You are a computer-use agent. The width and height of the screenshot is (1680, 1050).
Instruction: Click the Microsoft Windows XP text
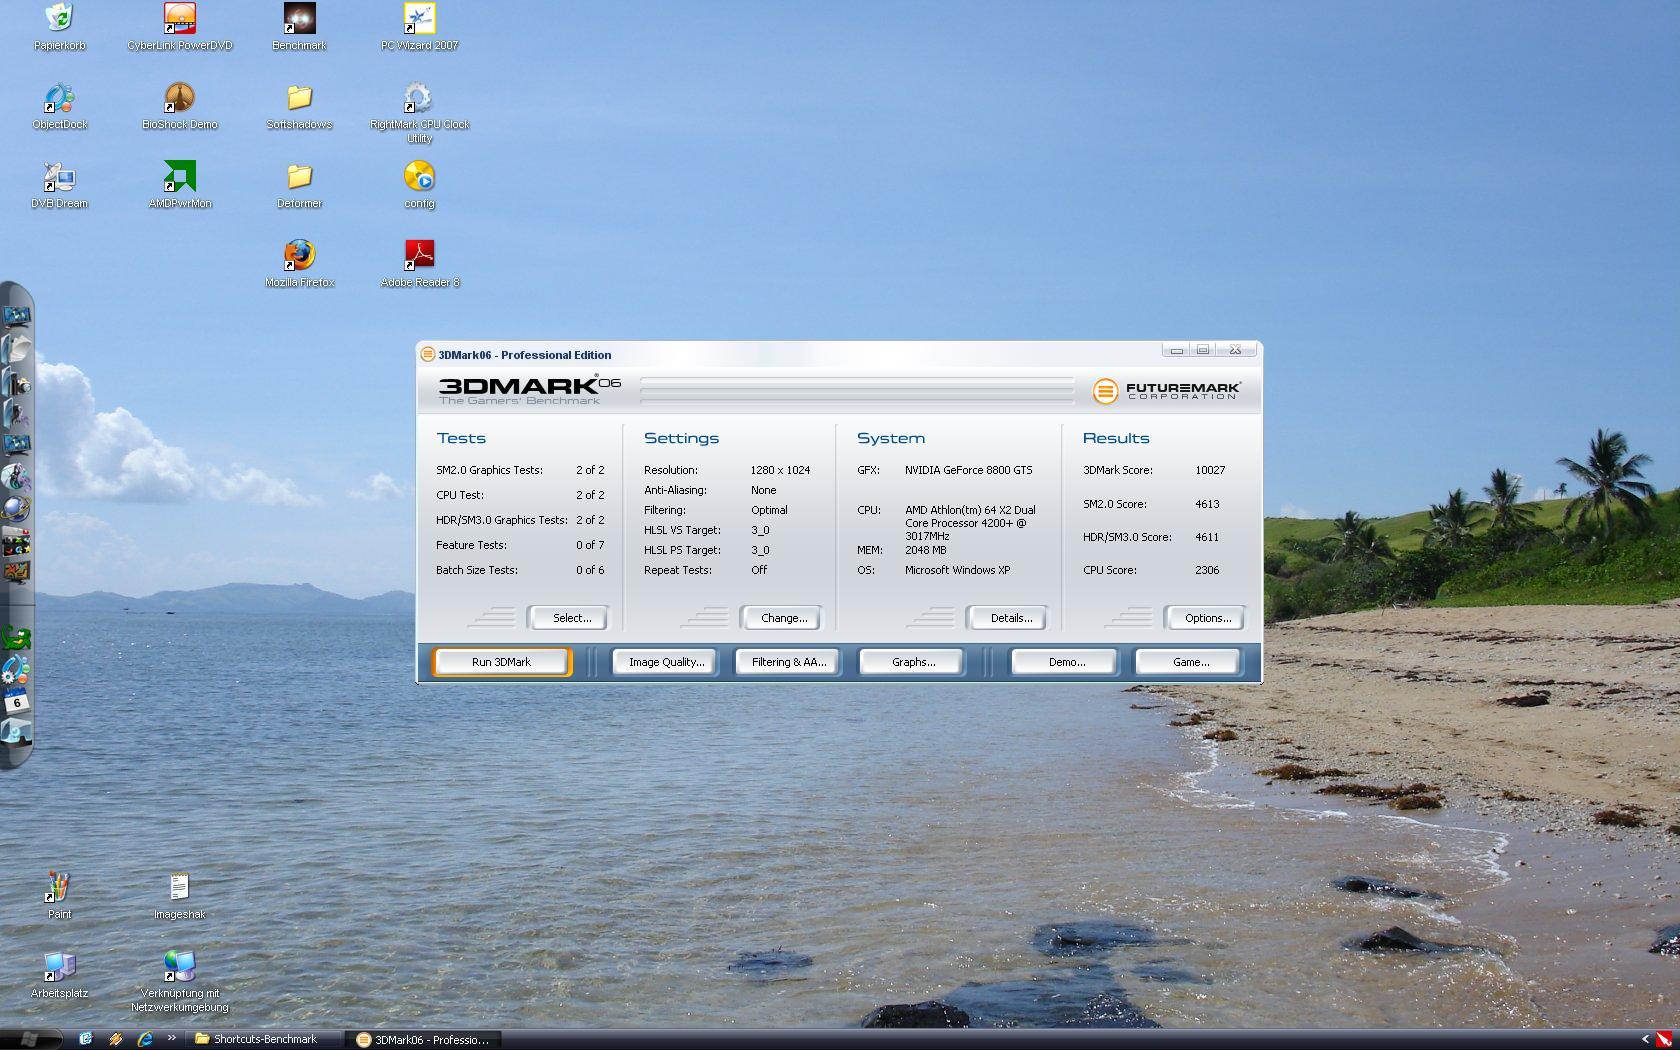[957, 570]
